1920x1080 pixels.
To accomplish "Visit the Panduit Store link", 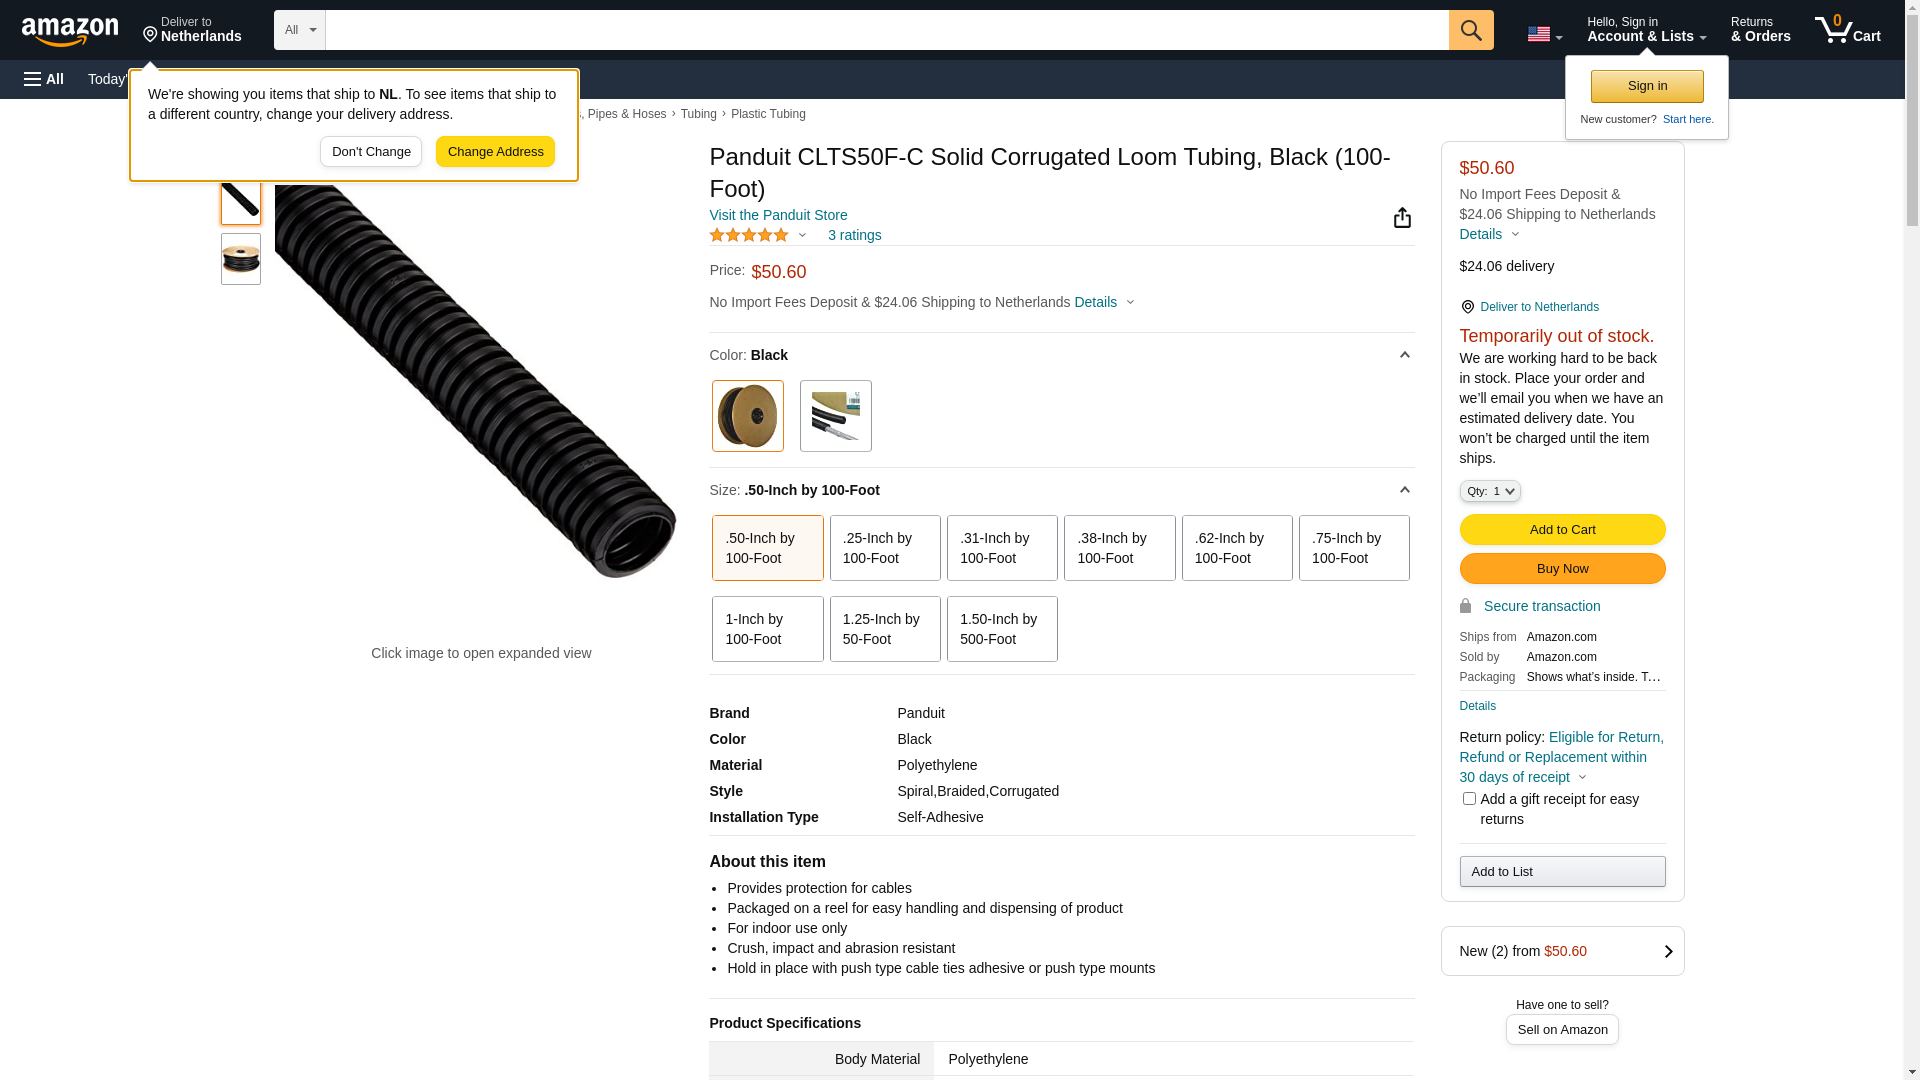I will click(x=778, y=215).
